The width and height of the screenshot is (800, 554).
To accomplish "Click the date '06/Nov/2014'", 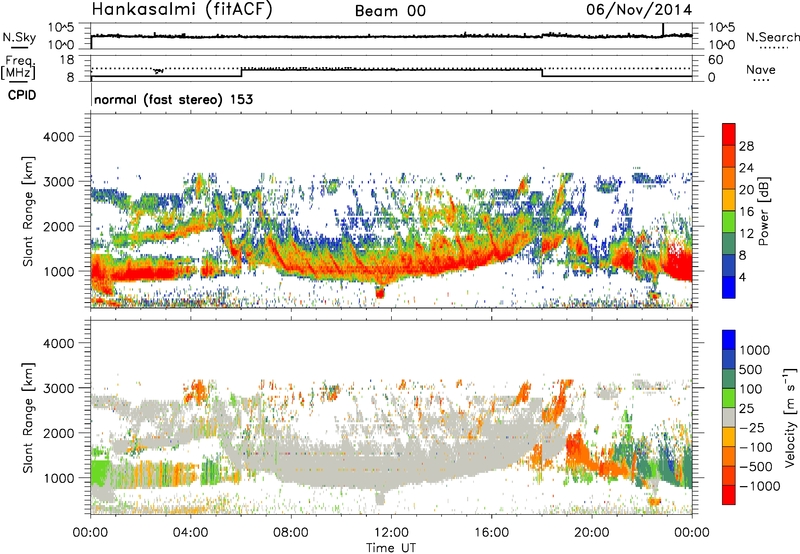I will click(639, 10).
